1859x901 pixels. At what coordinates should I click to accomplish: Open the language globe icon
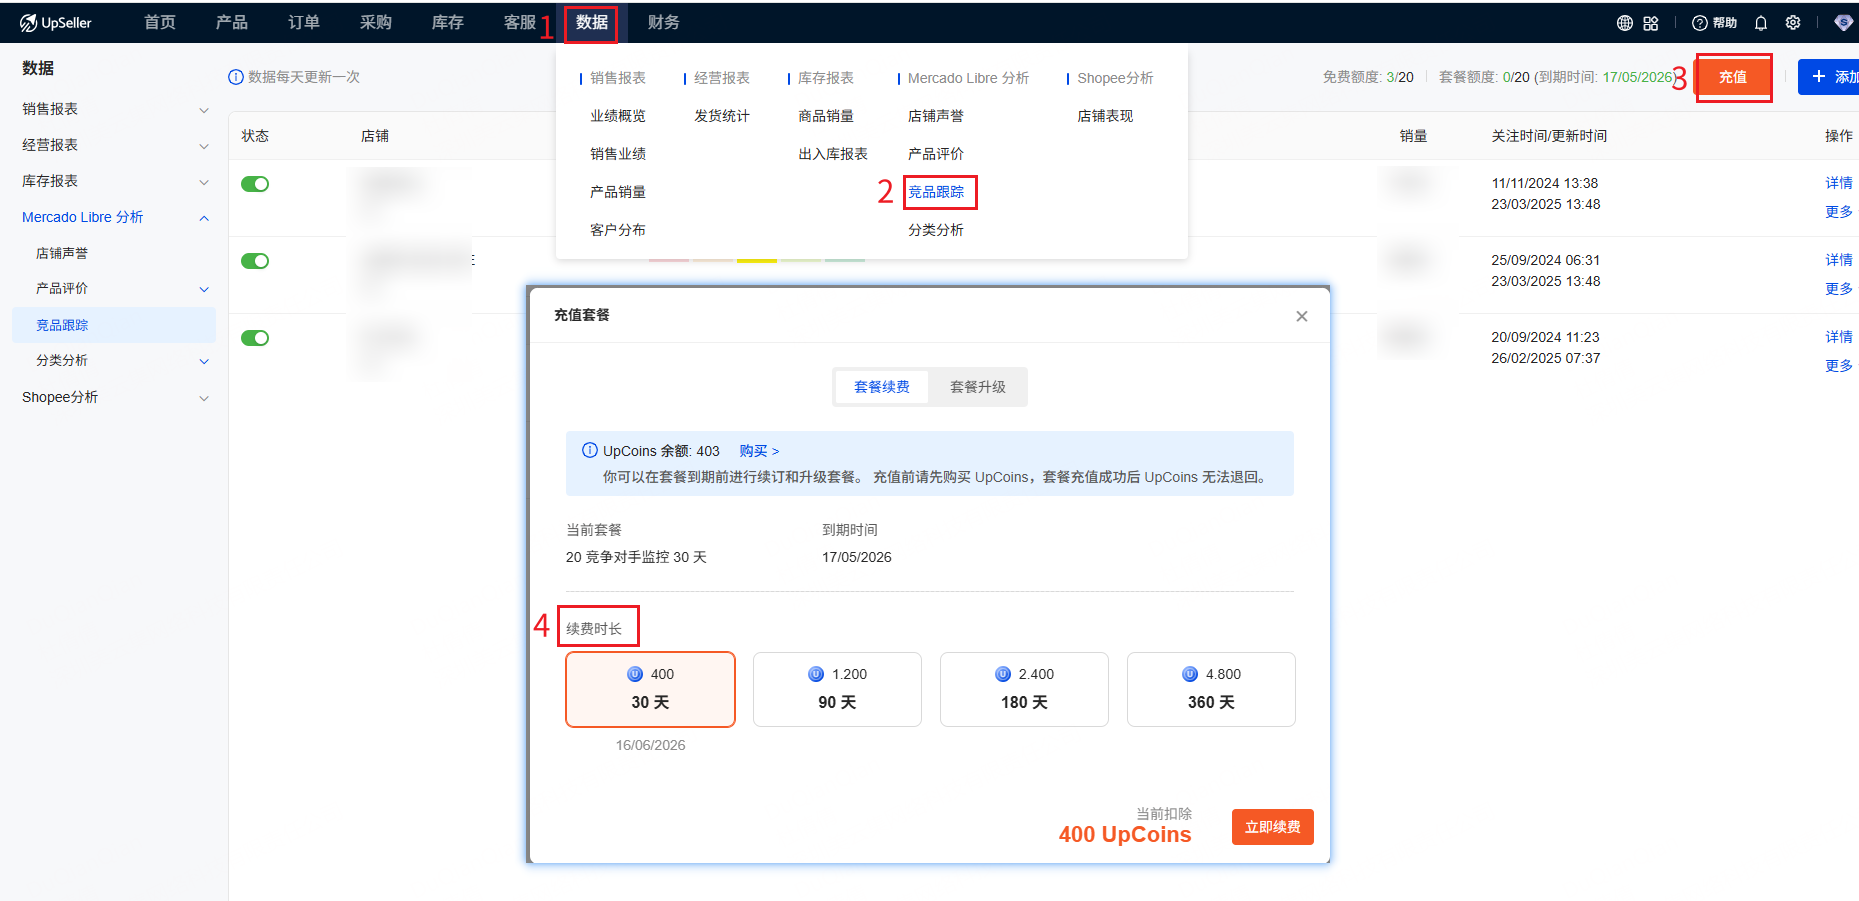[1624, 23]
